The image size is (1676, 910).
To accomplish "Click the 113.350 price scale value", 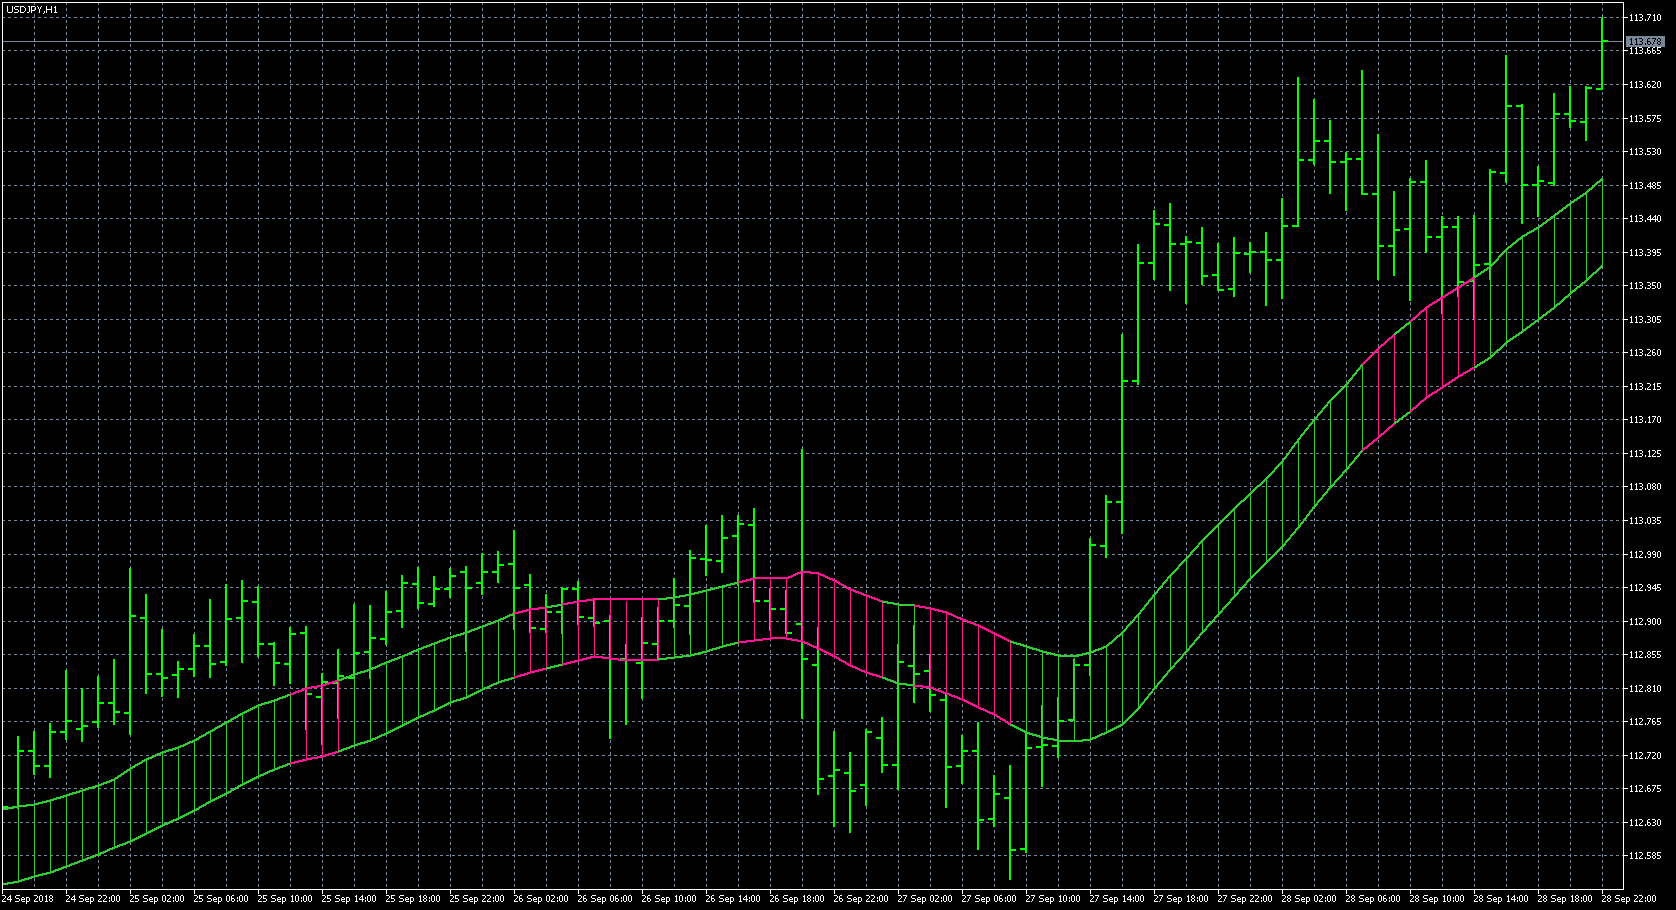I will point(1645,286).
